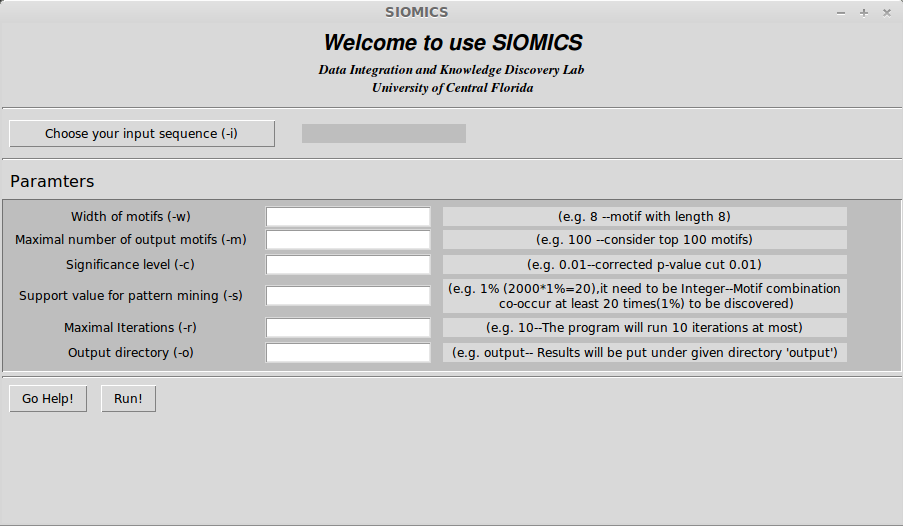The image size is (903, 526).
Task: Activate the Support value for pattern mining field
Action: [348, 296]
